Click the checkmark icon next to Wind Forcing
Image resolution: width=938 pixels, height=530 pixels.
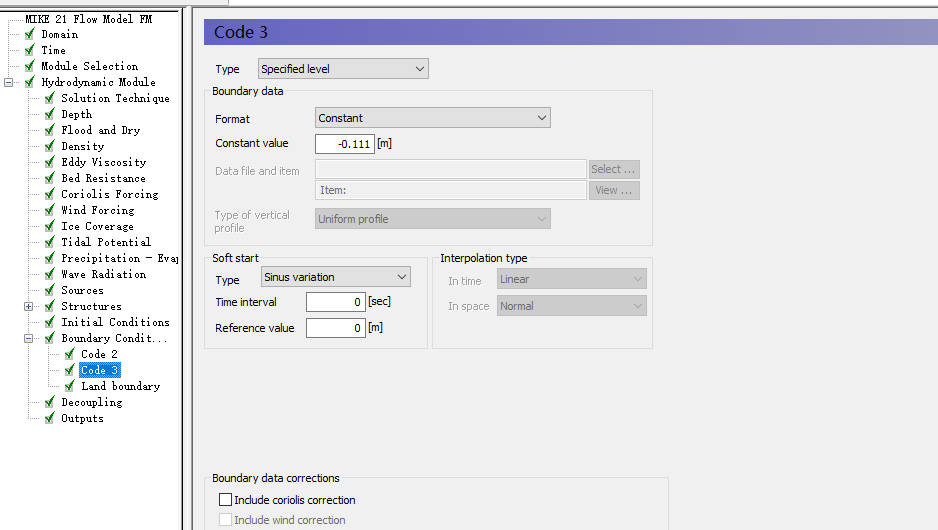point(50,210)
